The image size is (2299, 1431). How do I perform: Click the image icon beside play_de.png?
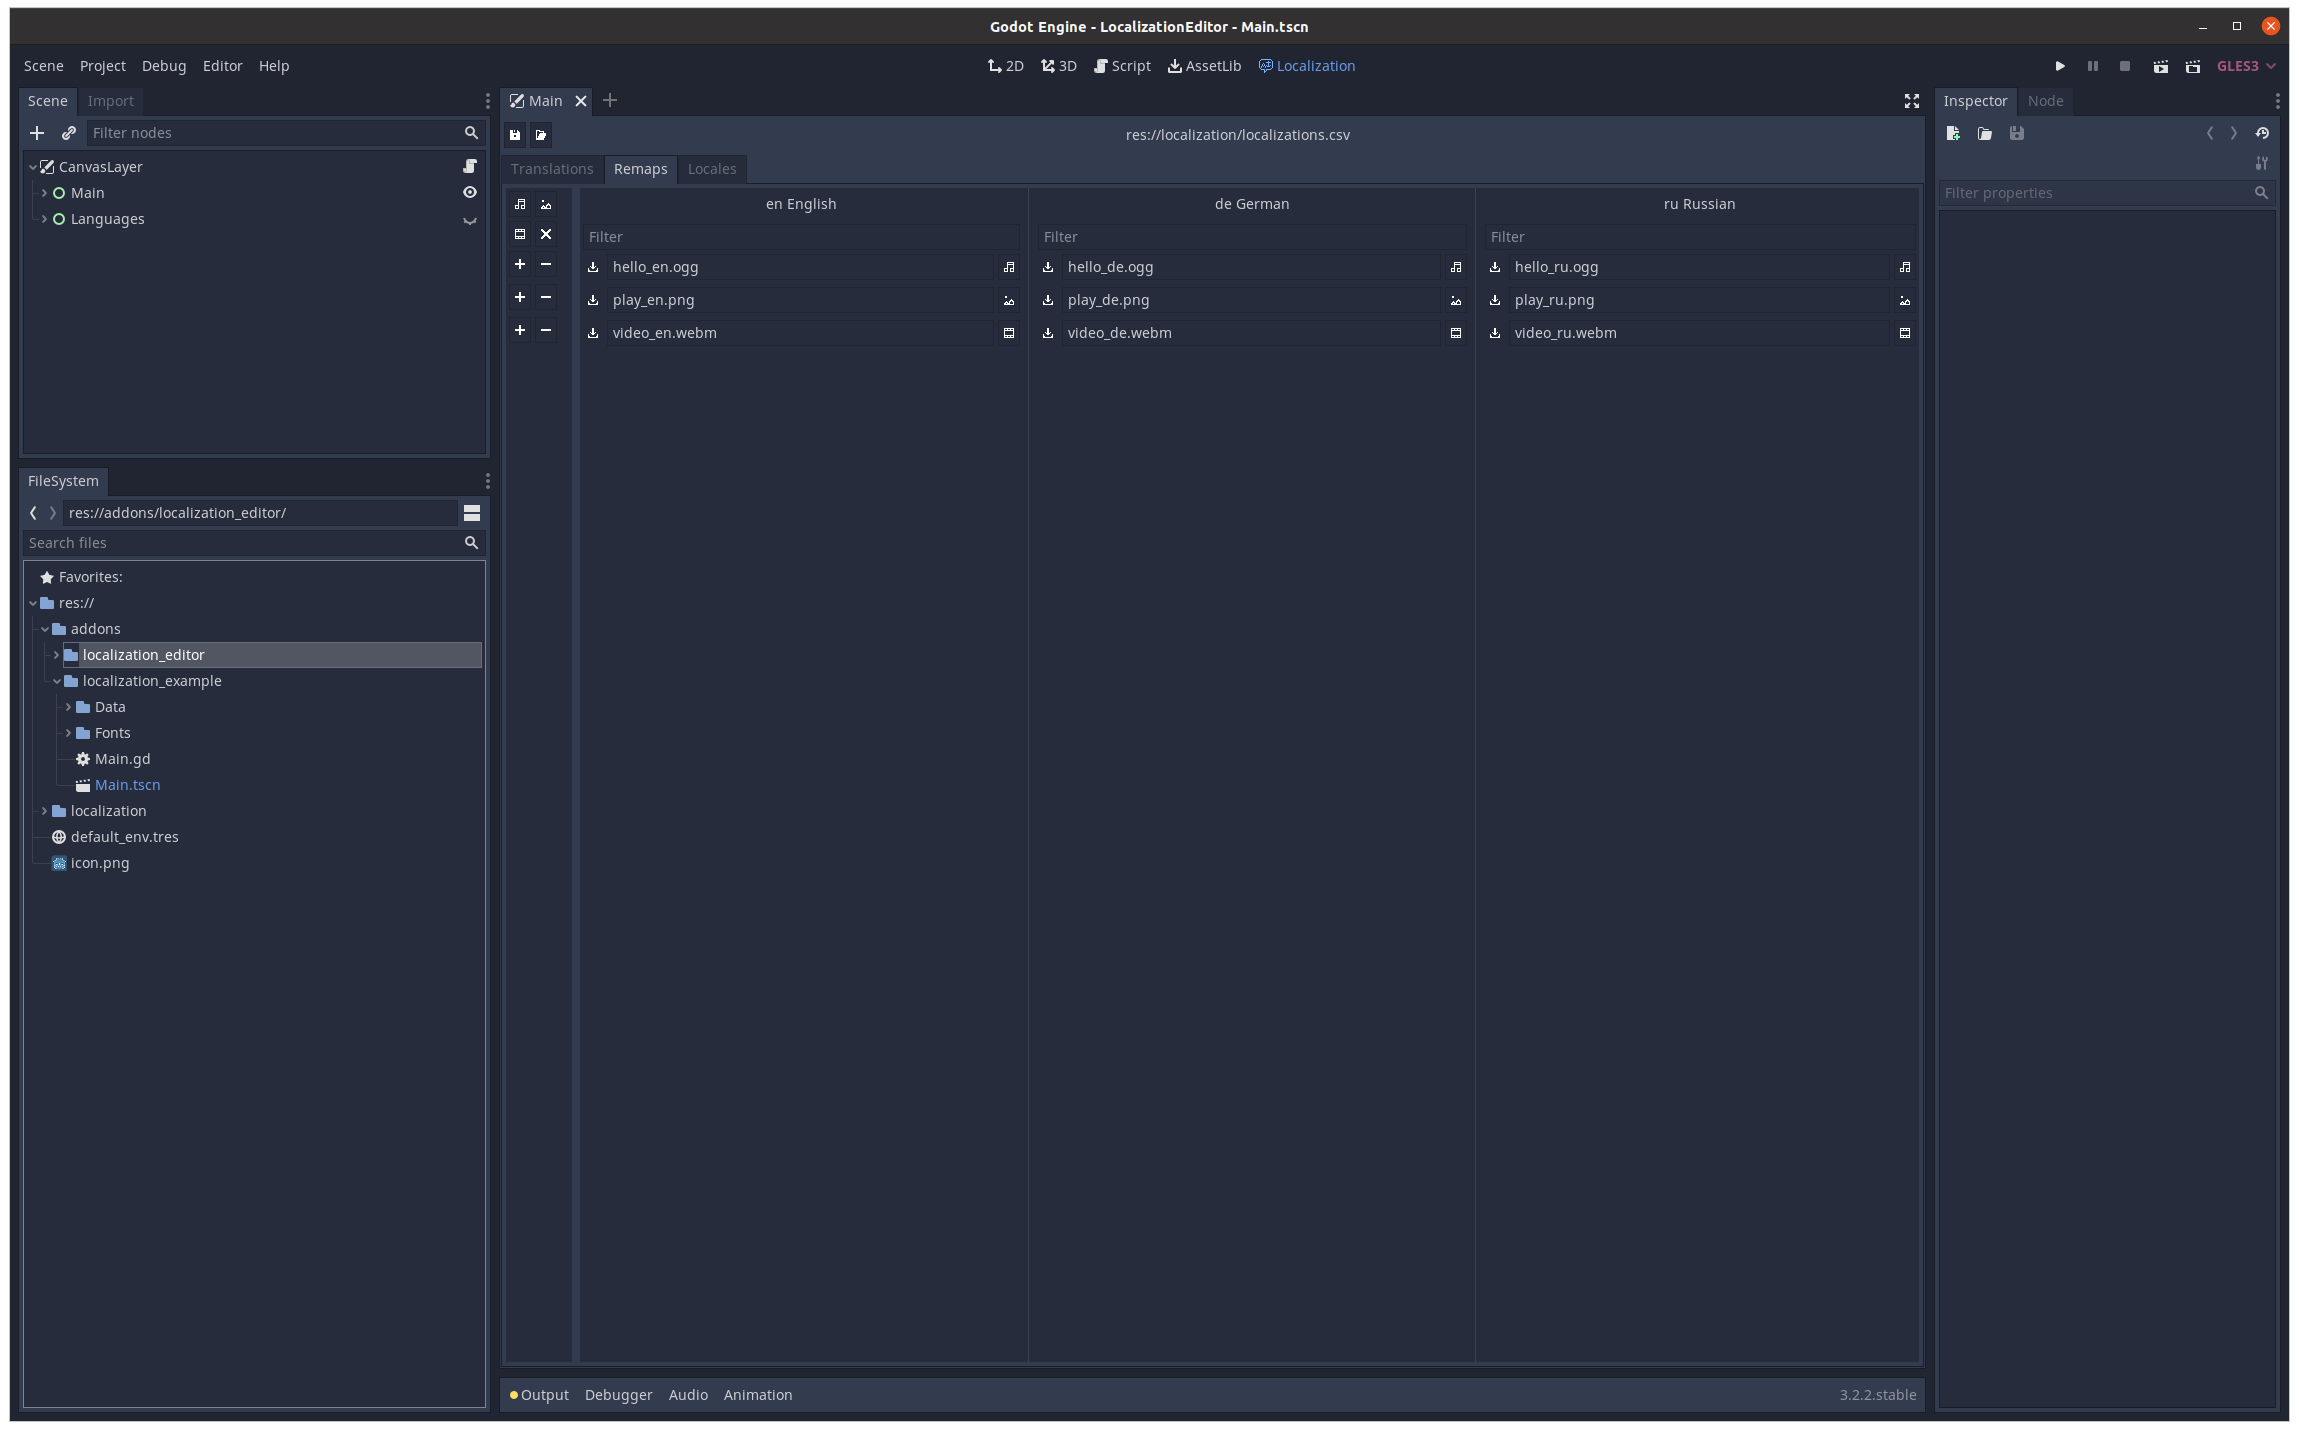coord(1456,300)
